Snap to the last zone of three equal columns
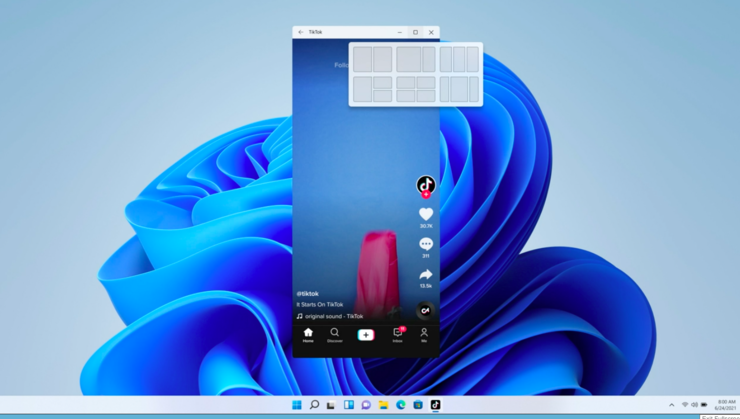The width and height of the screenshot is (740, 419). click(x=473, y=59)
